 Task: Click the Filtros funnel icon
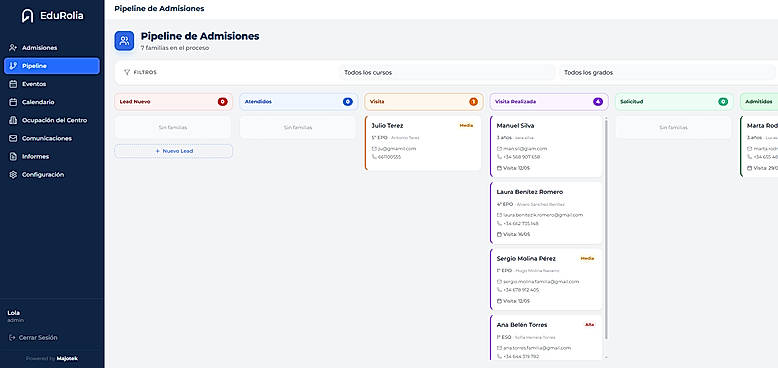tap(127, 72)
